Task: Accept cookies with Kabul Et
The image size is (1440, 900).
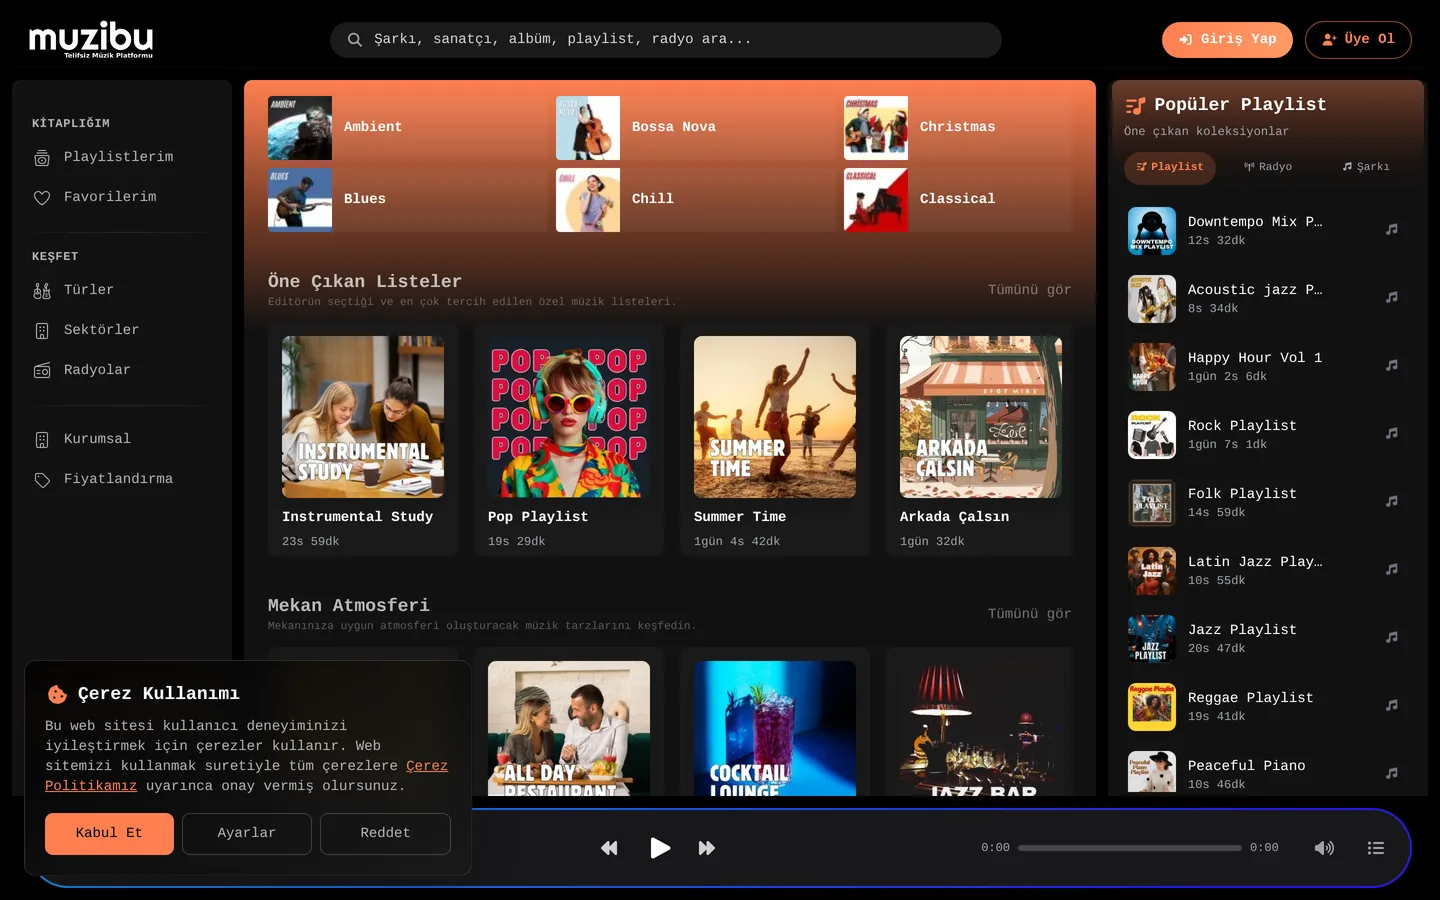Action: [109, 834]
